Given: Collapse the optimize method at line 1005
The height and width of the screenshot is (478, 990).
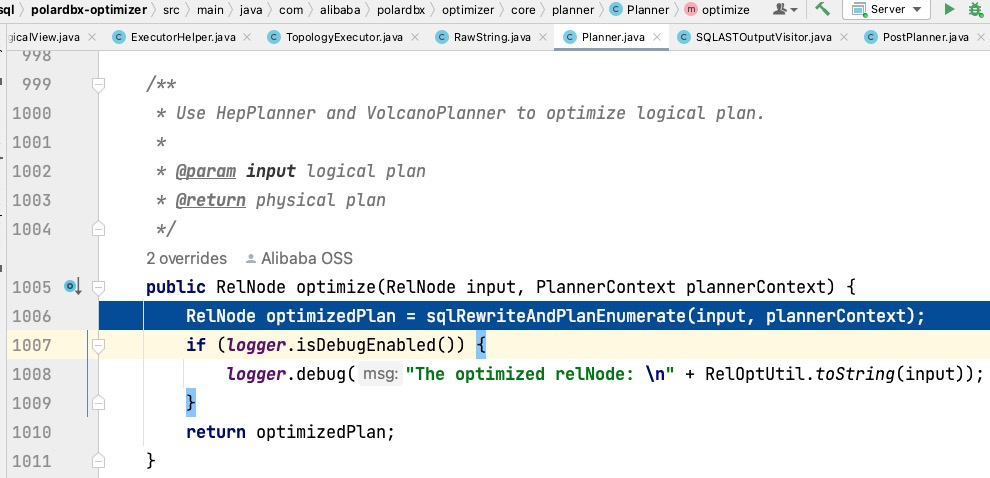Looking at the screenshot, I should pos(98,288).
